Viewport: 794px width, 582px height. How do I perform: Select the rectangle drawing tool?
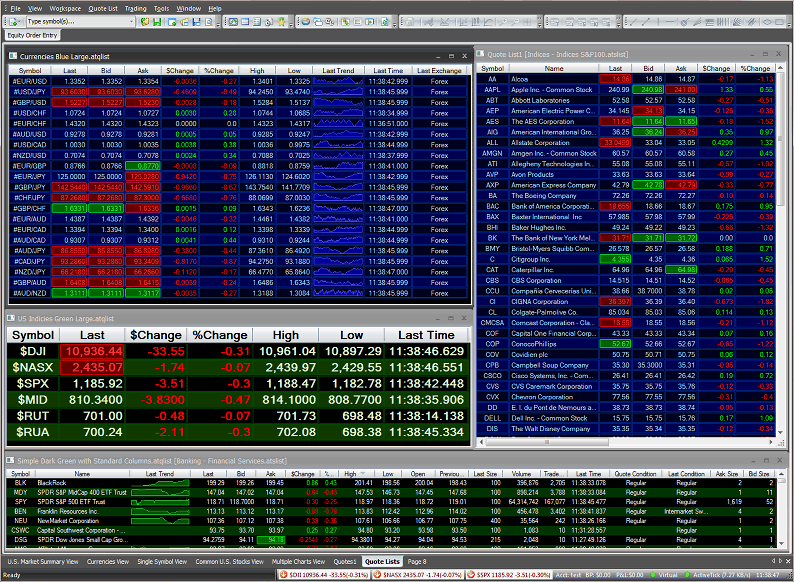click(780, 22)
